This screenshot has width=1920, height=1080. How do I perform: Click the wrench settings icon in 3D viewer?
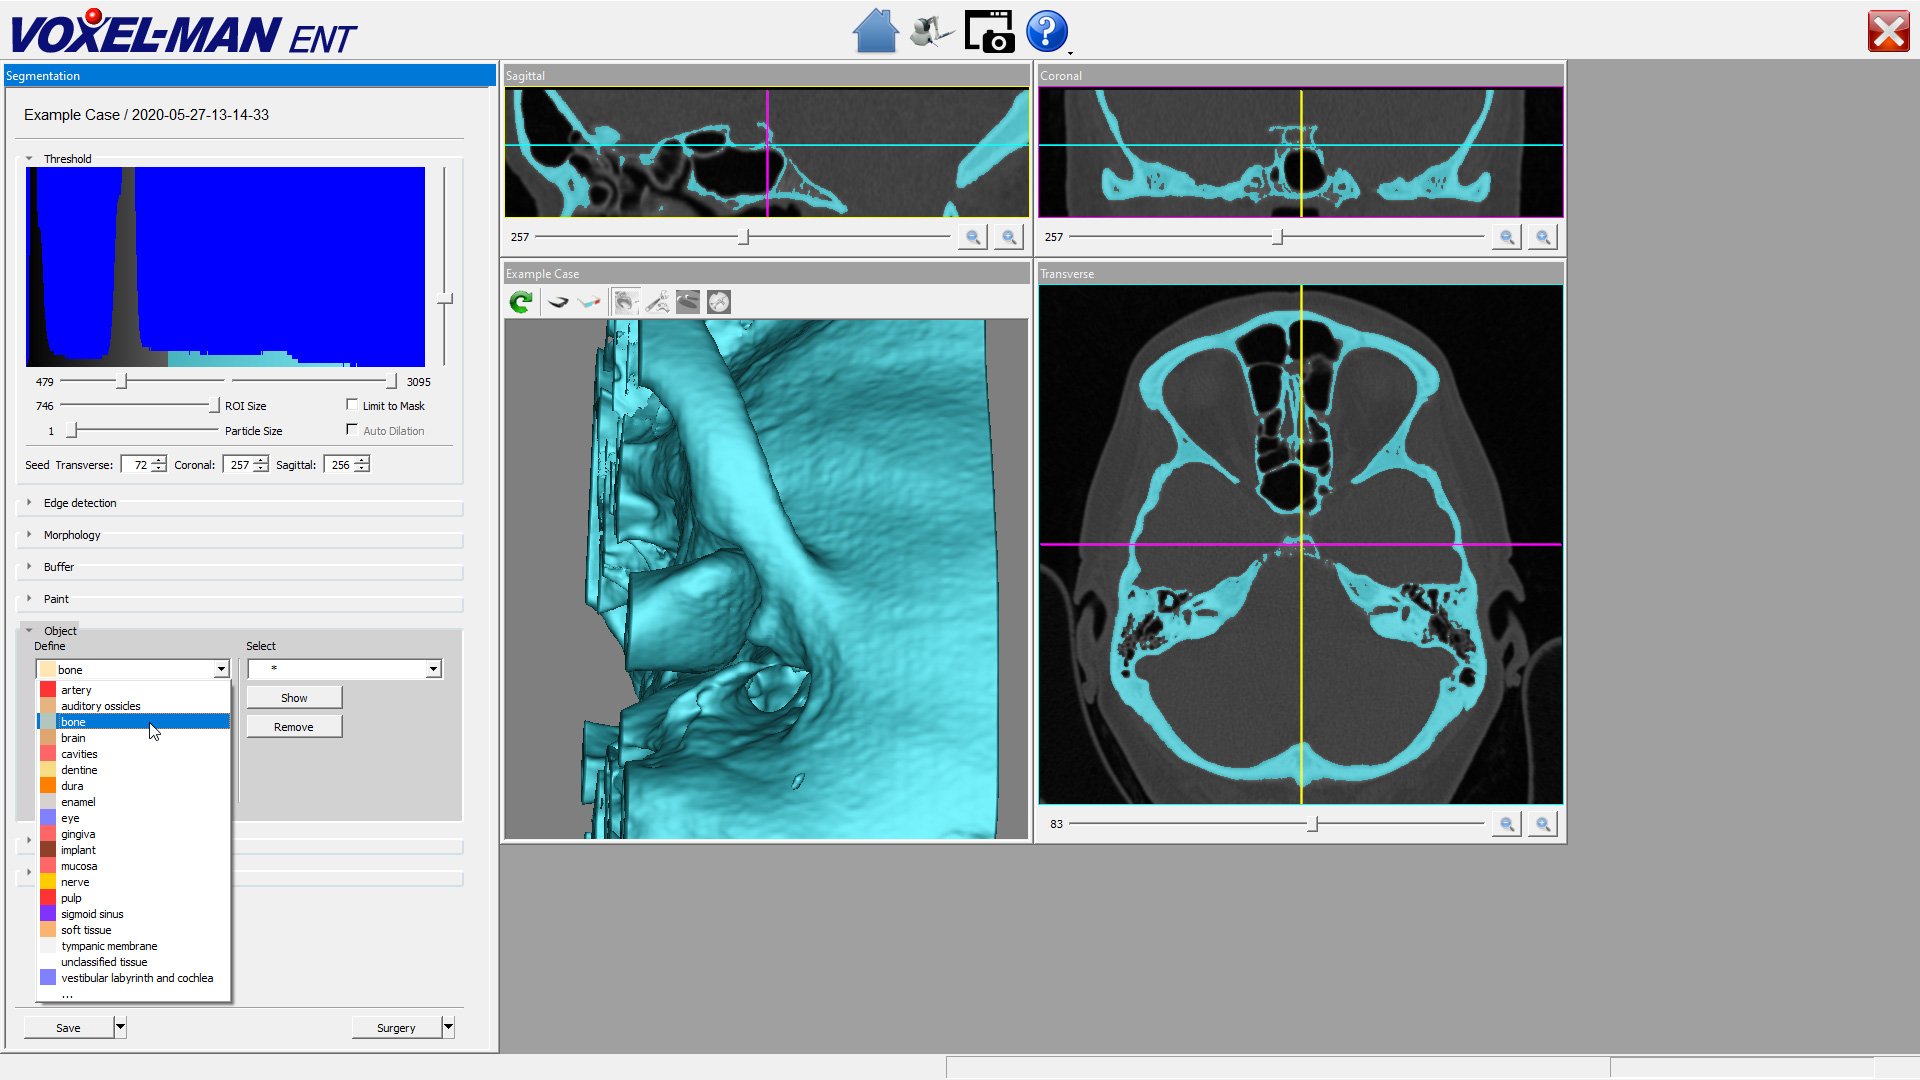tap(657, 302)
